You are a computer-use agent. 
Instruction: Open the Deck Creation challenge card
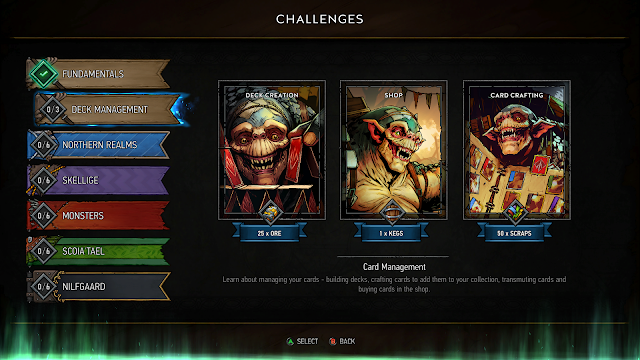(x=272, y=150)
